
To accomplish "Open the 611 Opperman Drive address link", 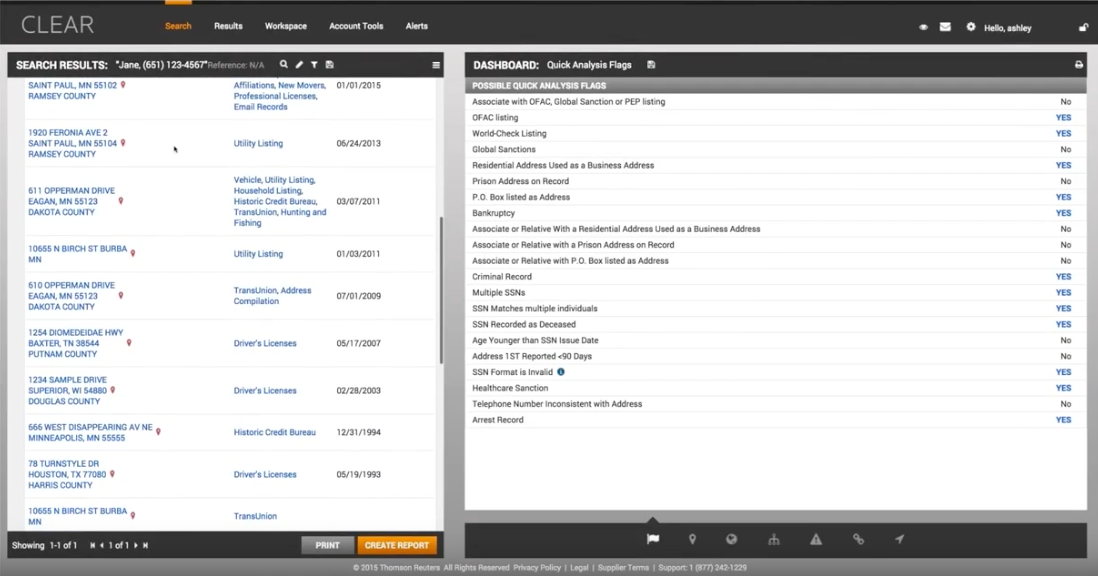I will click(x=71, y=190).
